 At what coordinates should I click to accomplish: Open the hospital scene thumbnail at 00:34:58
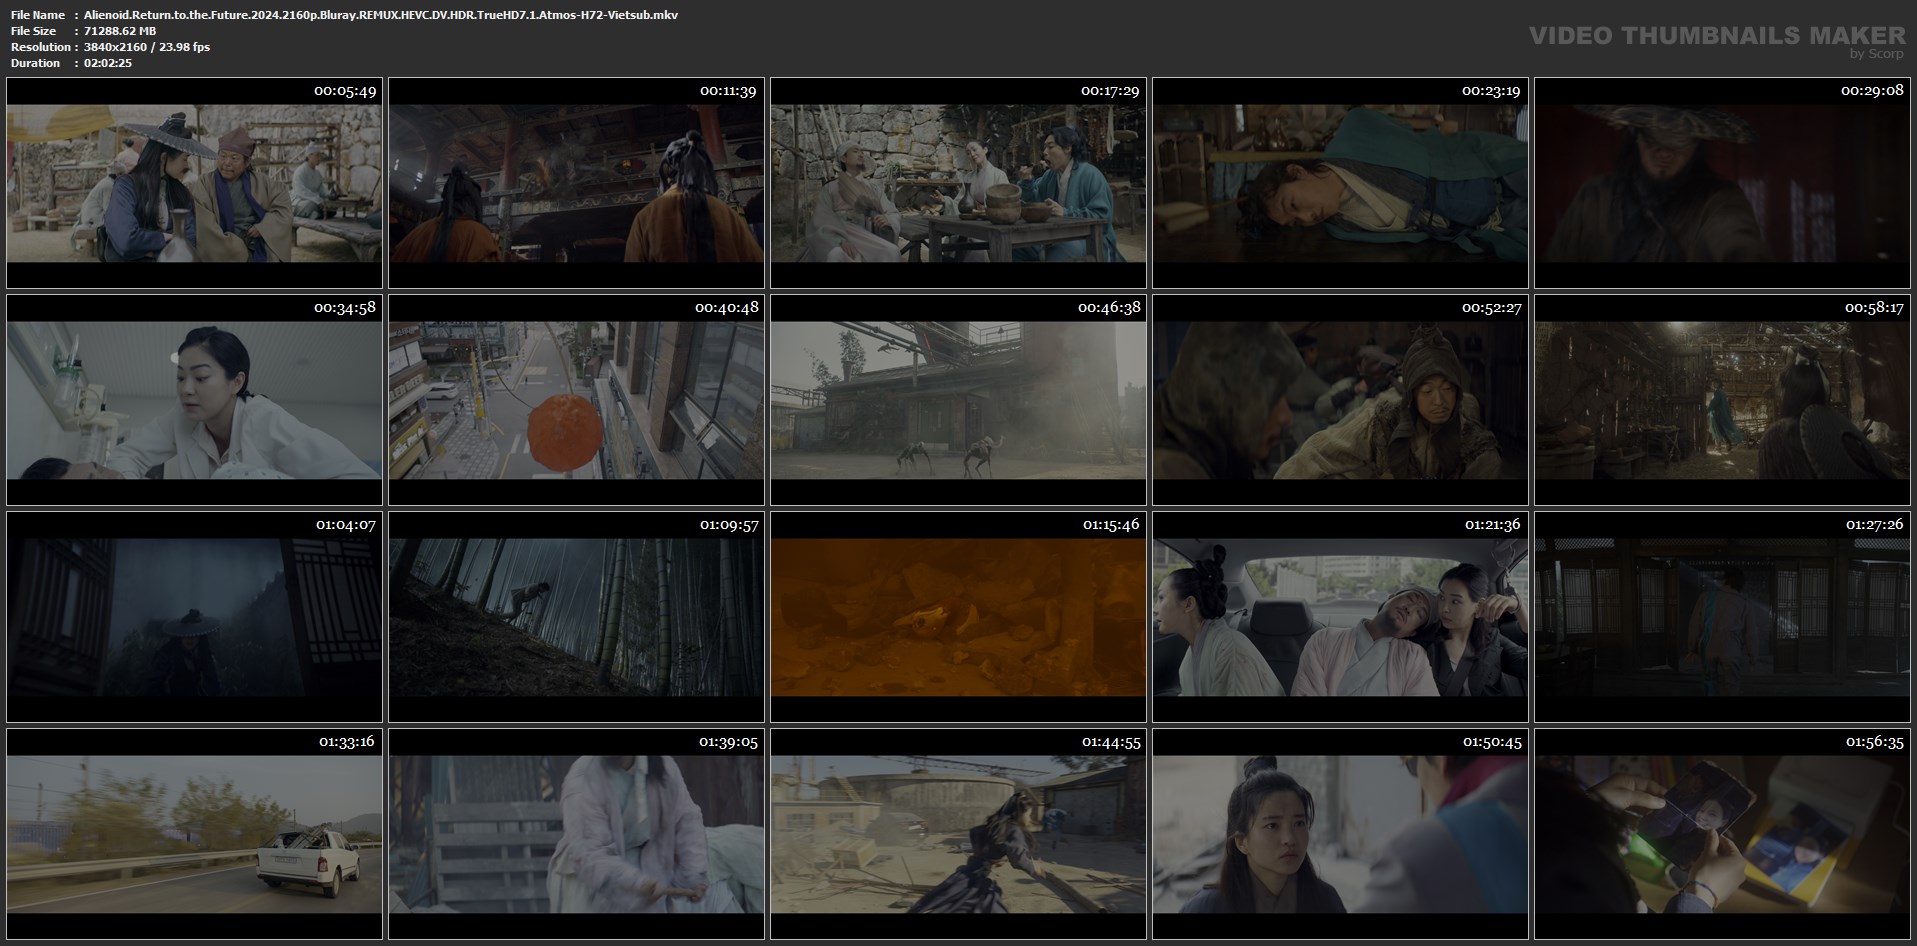click(x=194, y=400)
